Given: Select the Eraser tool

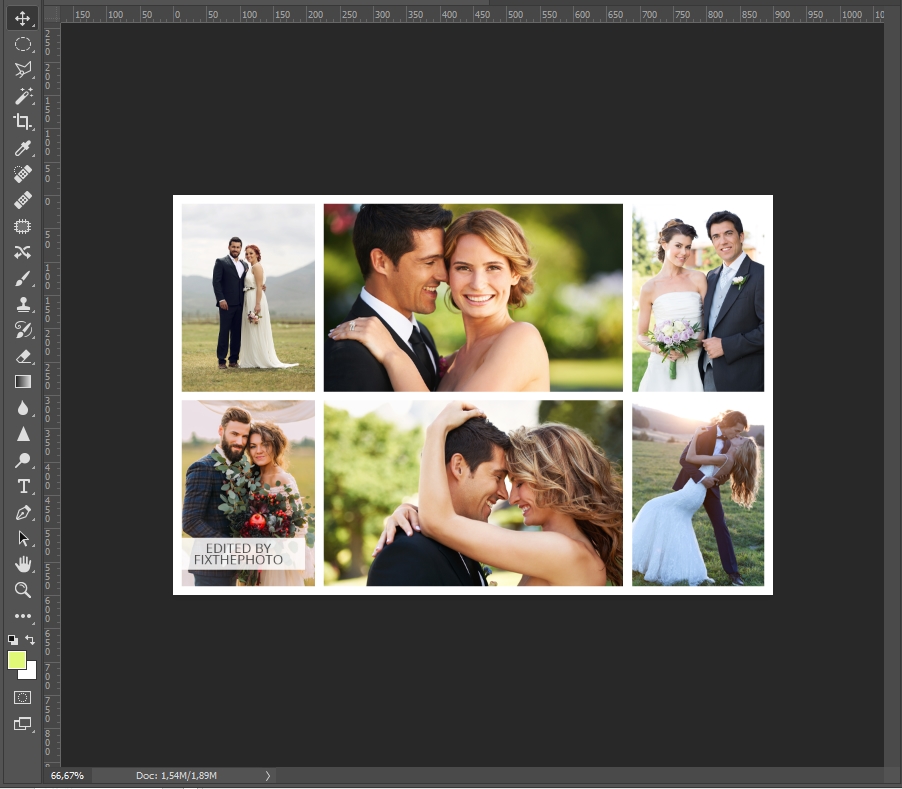Looking at the screenshot, I should point(22,356).
